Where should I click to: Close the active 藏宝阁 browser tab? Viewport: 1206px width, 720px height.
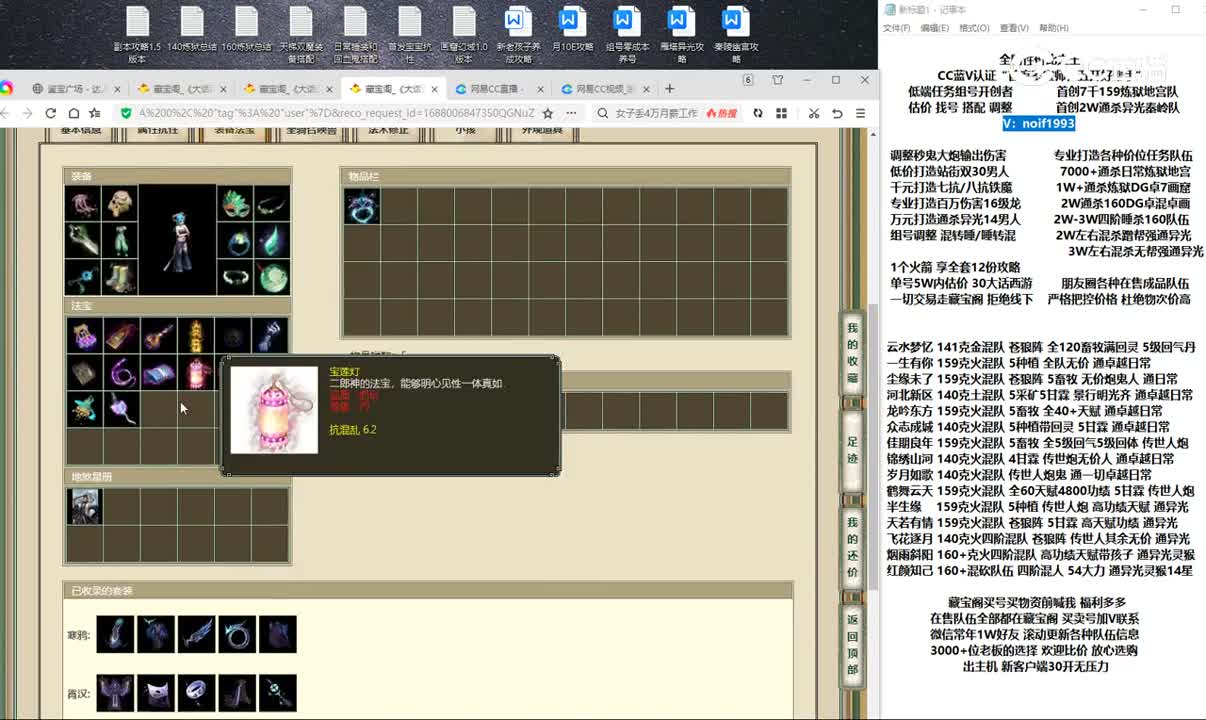[x=432, y=89]
